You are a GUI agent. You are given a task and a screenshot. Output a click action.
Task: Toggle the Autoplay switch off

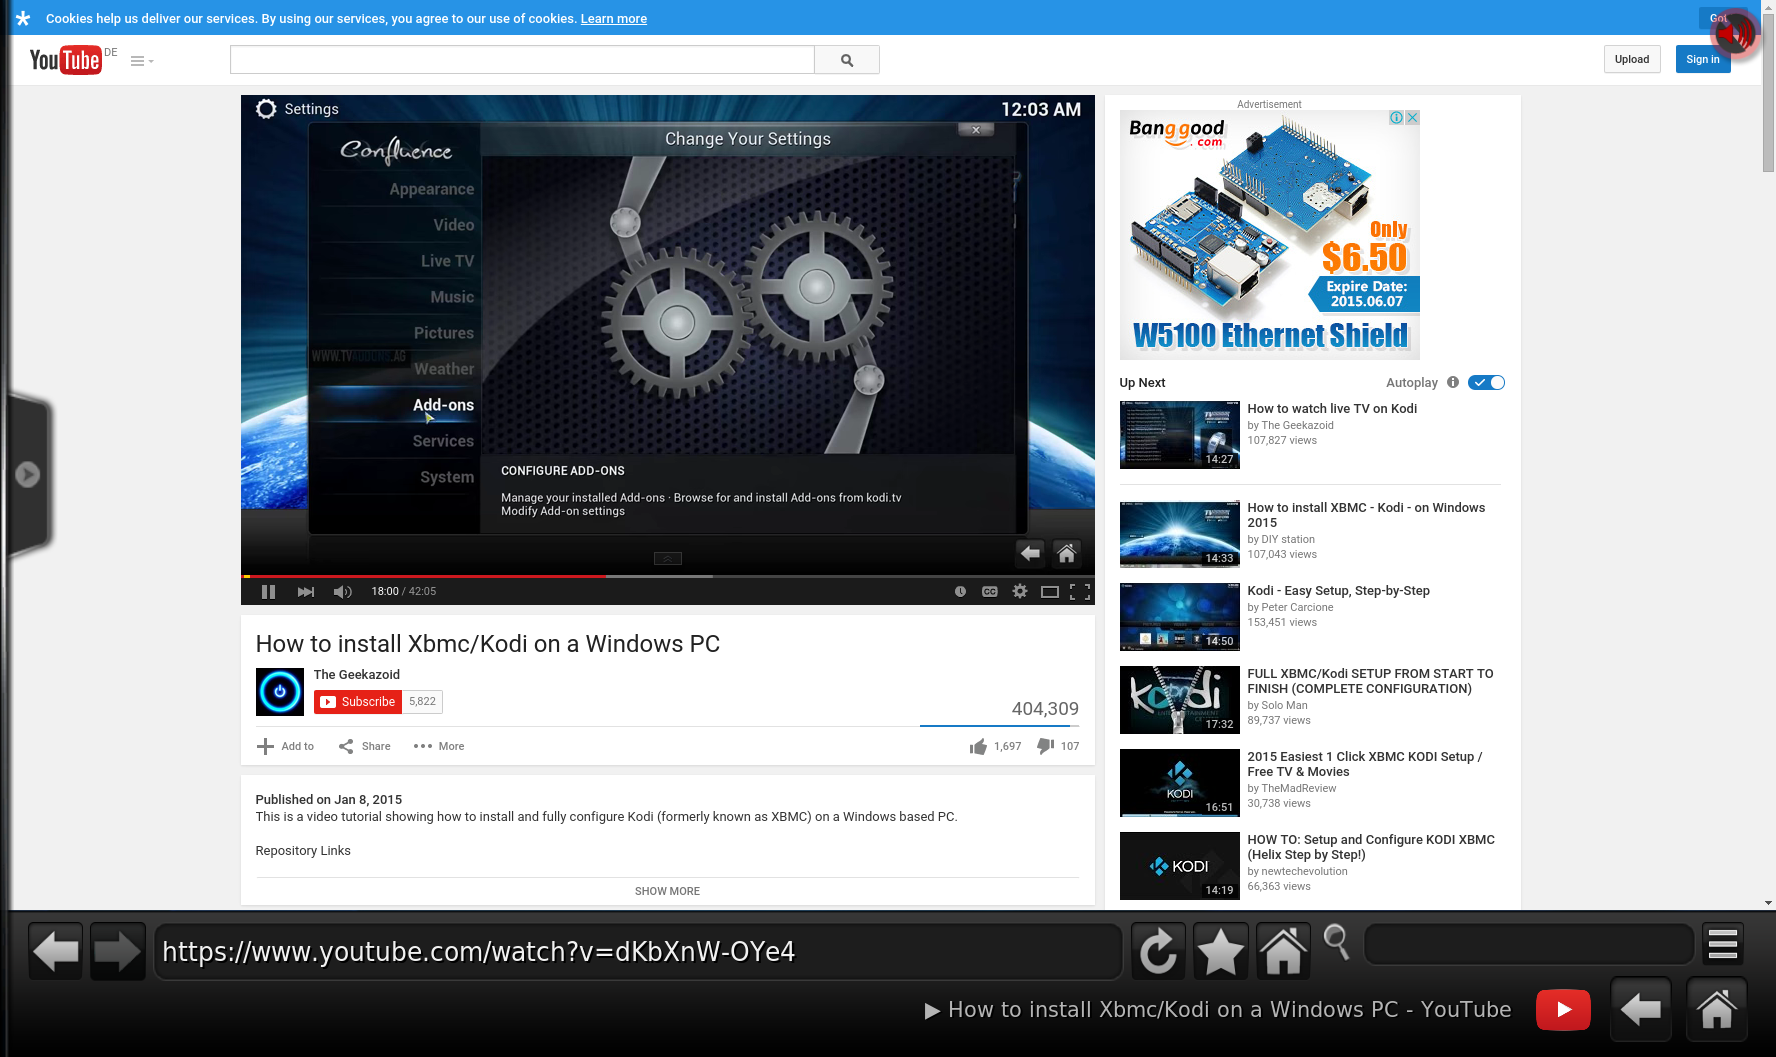click(x=1486, y=383)
